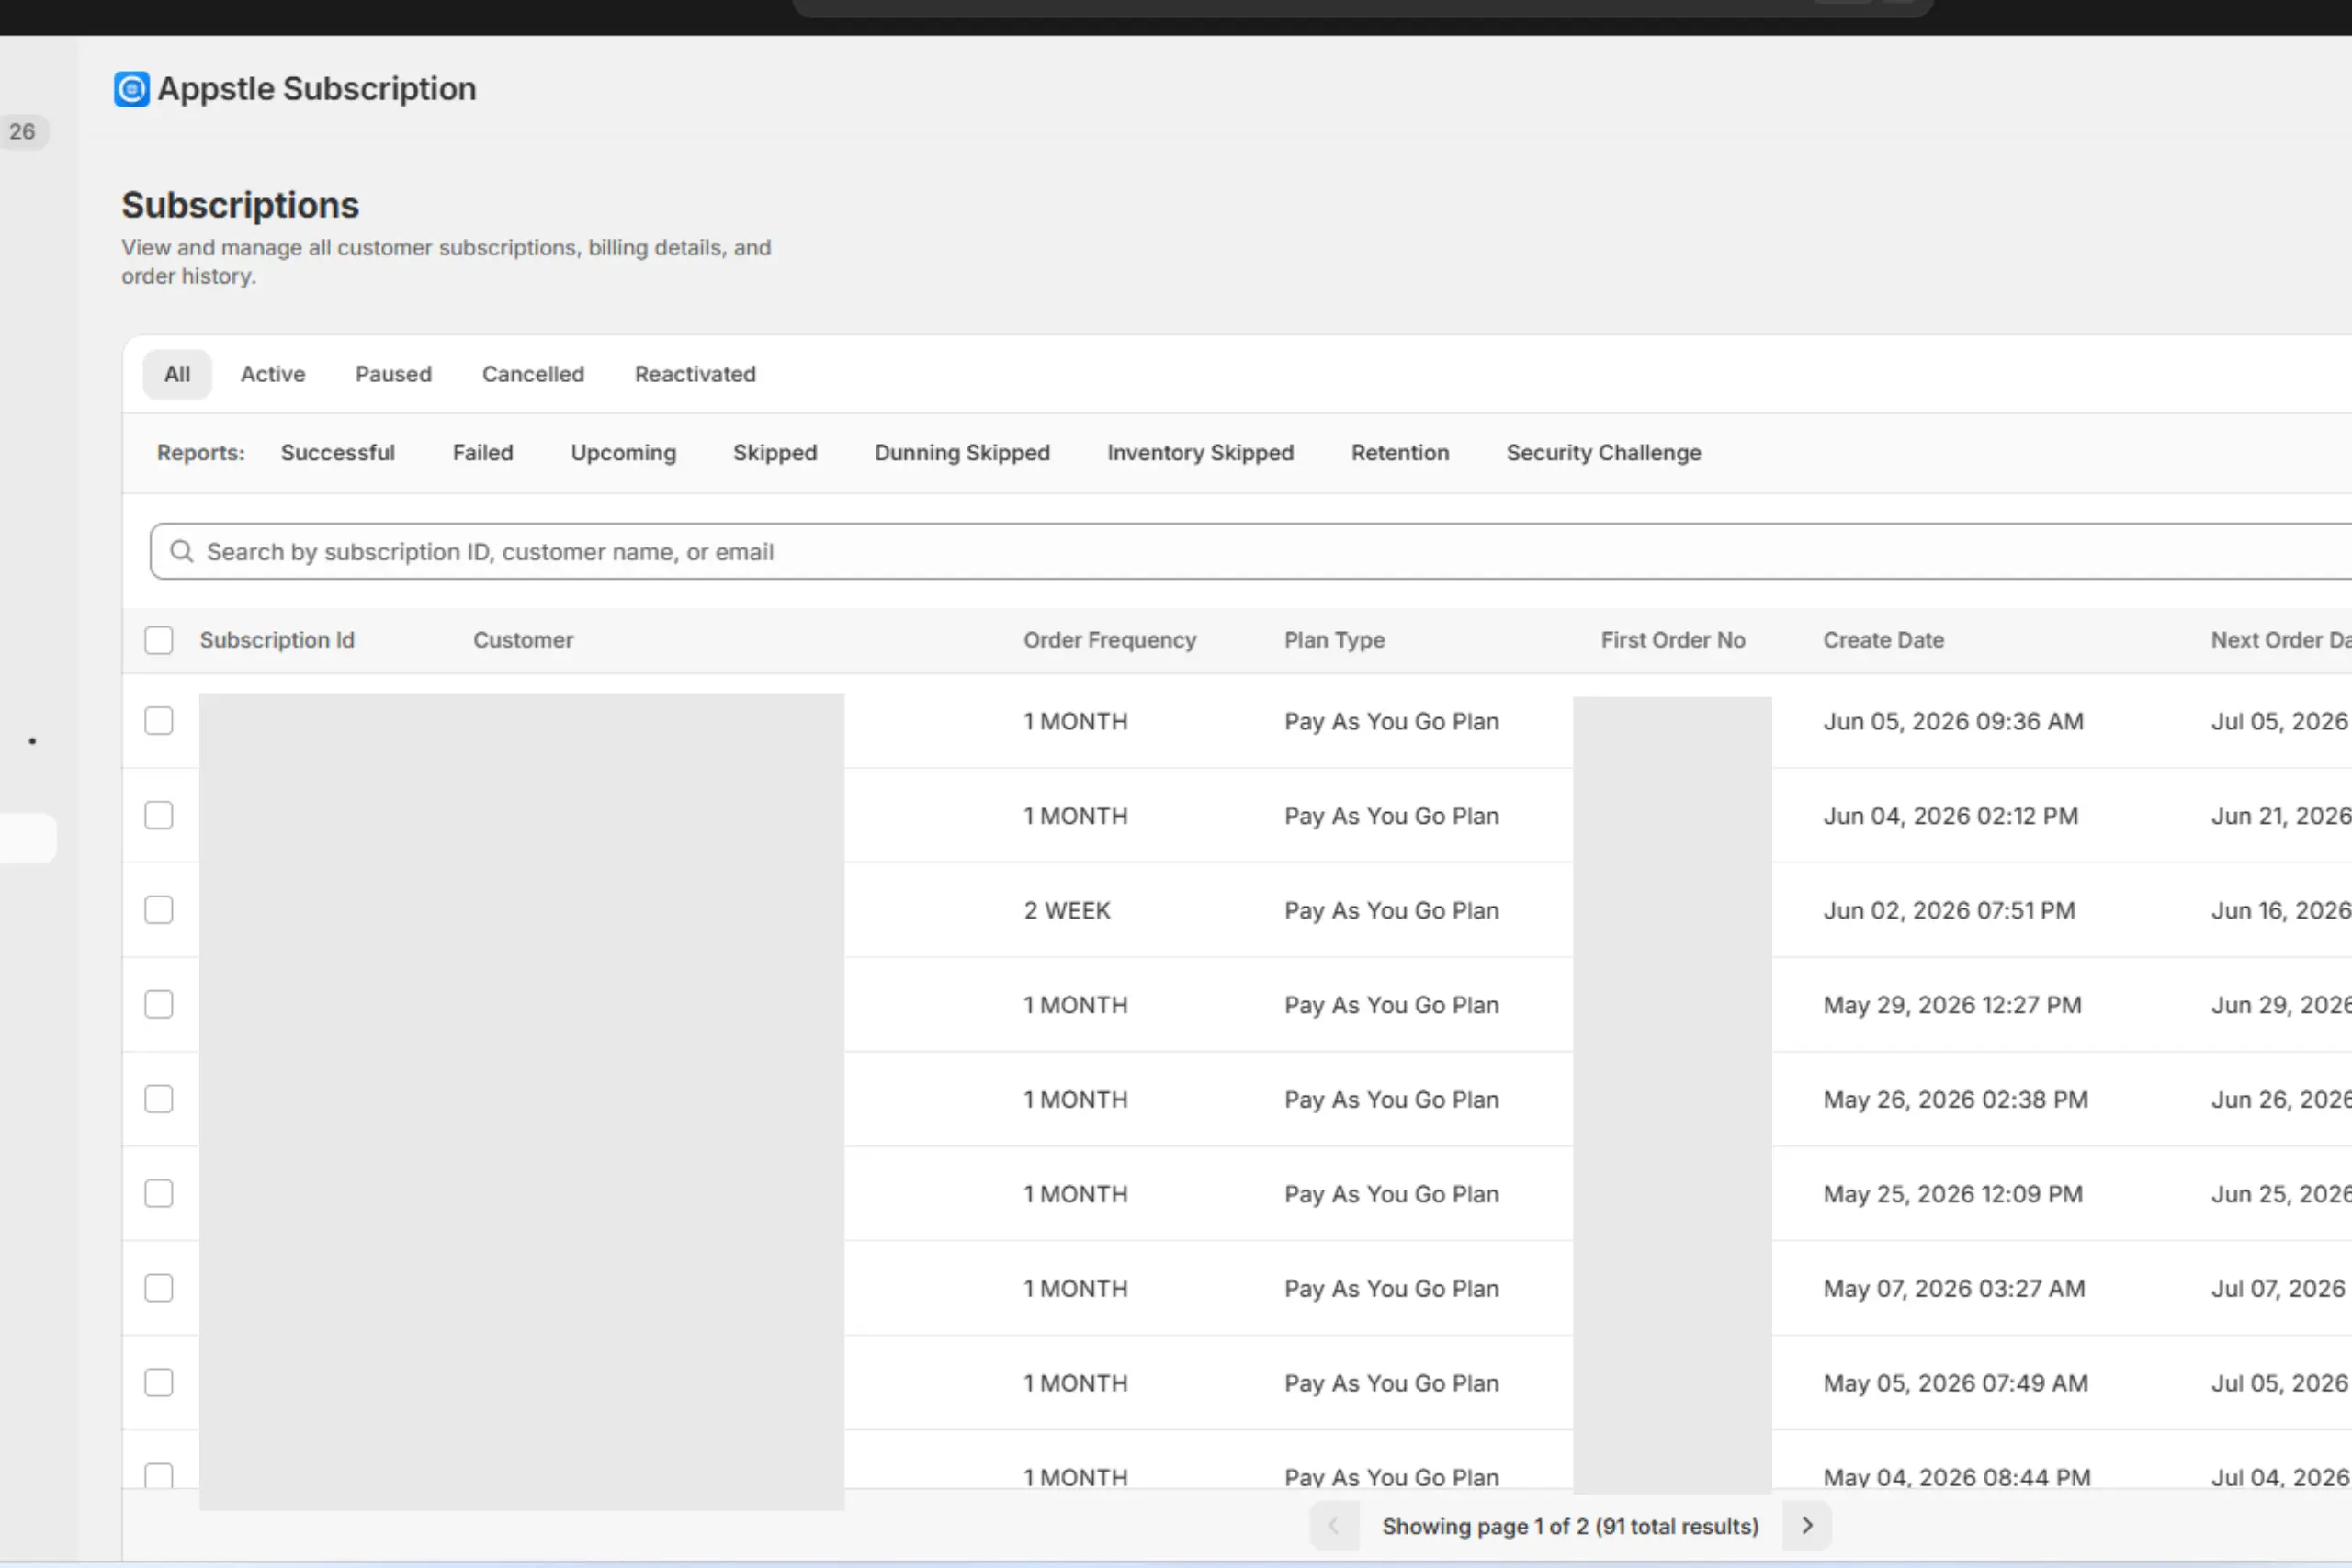Switch to the Cancelled tab

pyautogui.click(x=533, y=374)
